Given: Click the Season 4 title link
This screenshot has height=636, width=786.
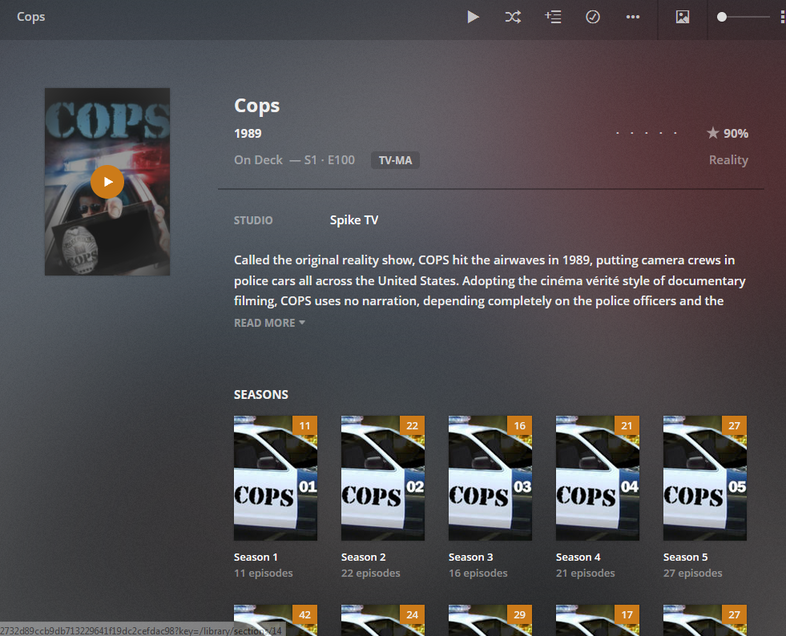Looking at the screenshot, I should tap(578, 557).
